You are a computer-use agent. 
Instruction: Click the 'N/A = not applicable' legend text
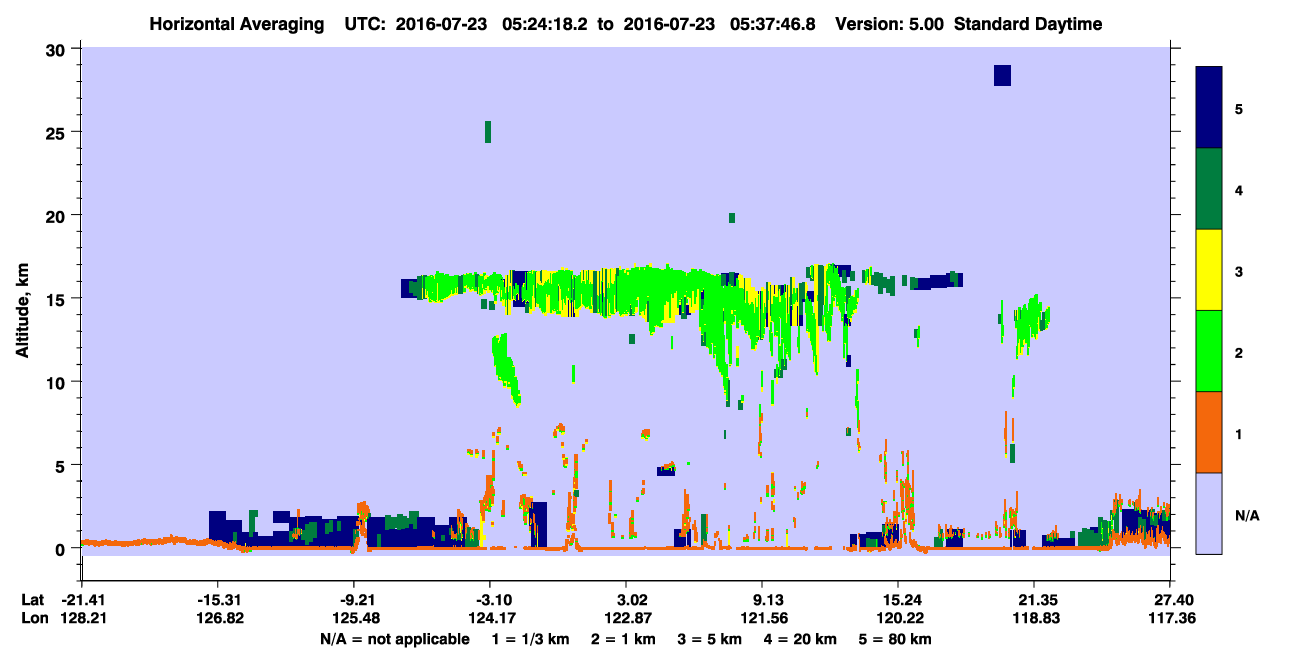click(x=394, y=639)
